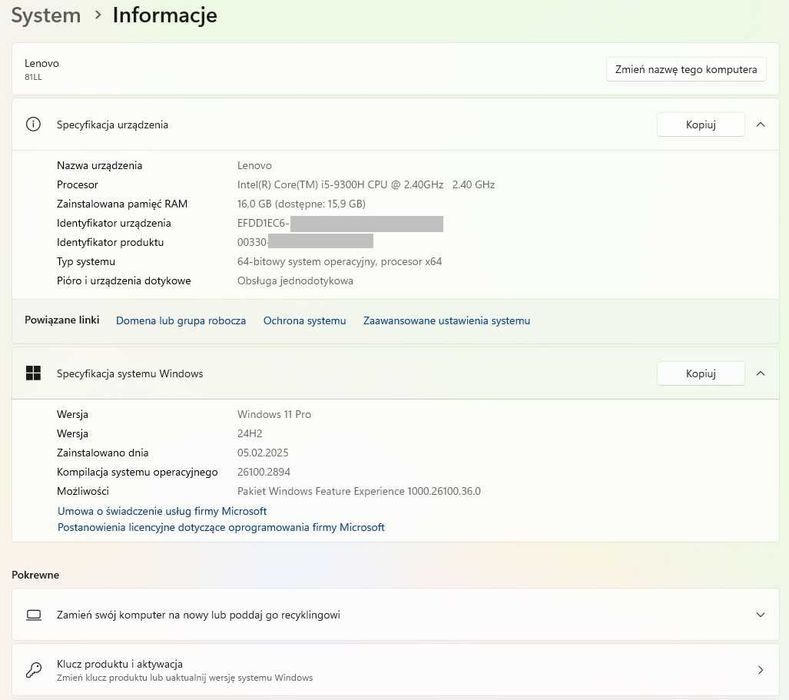Select 'Zainstalowana pamięć RAM' label
This screenshot has height=700, width=789.
click(x=122, y=204)
